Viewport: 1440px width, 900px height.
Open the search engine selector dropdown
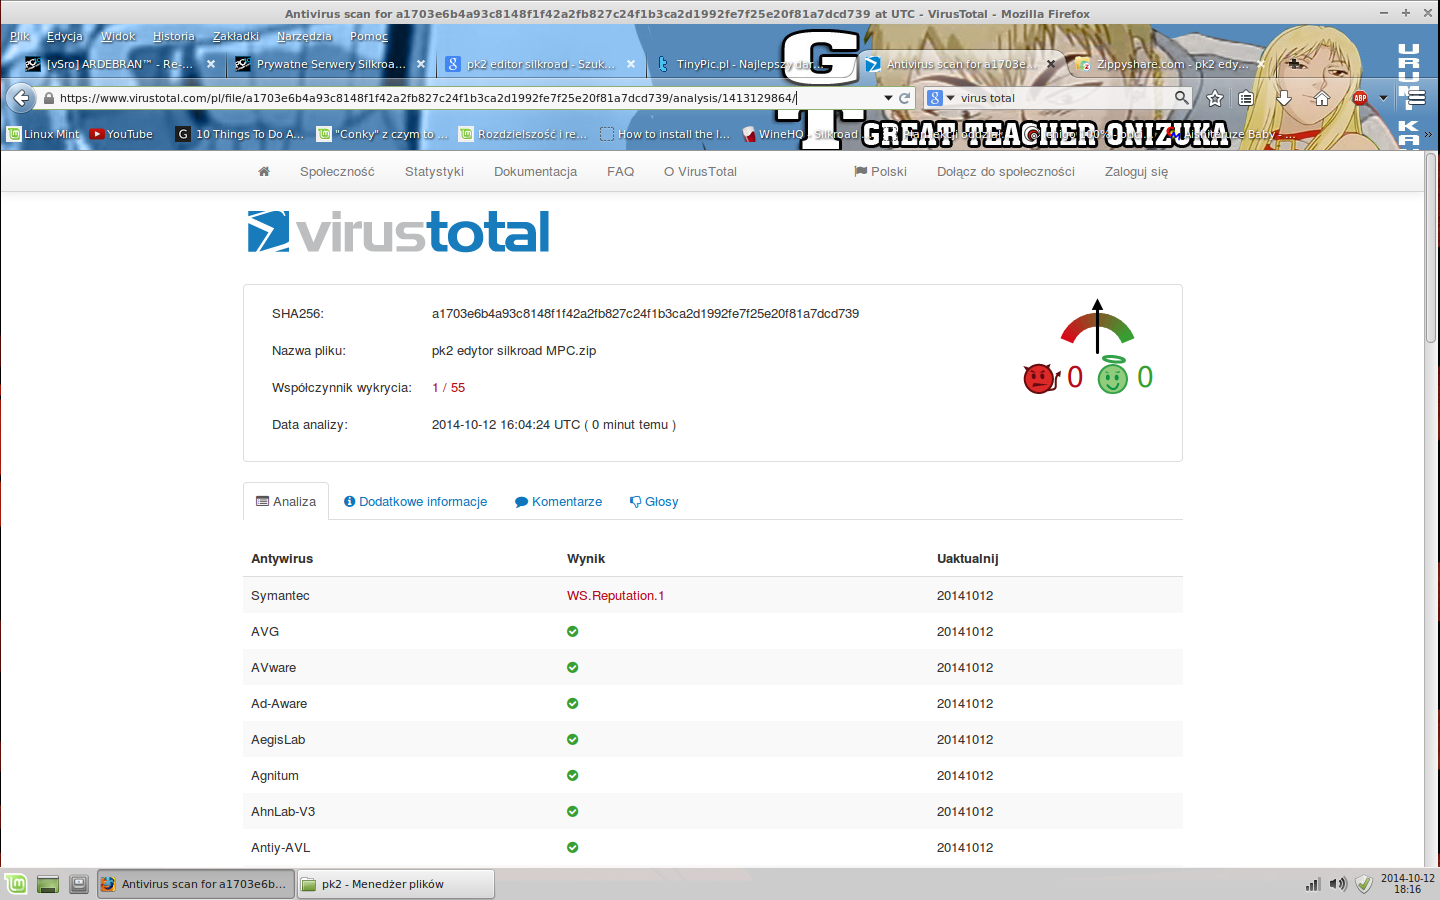940,98
